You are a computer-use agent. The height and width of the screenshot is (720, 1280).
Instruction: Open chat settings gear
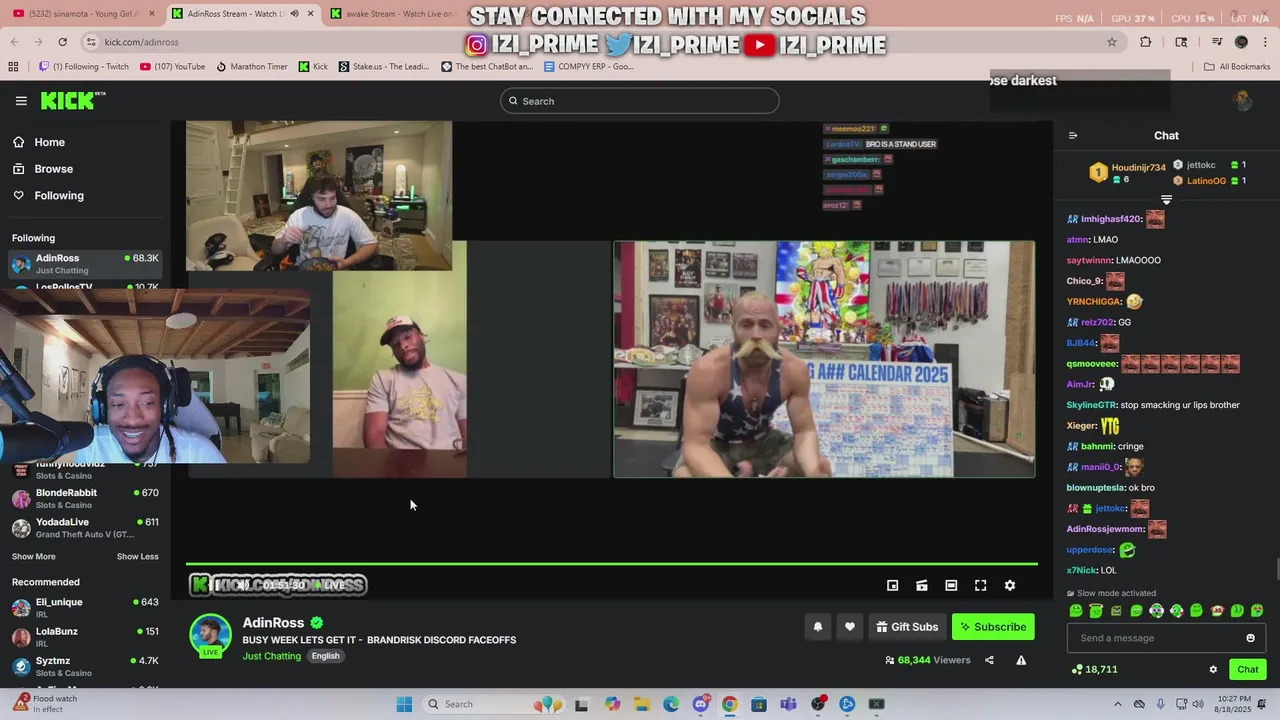(1213, 670)
